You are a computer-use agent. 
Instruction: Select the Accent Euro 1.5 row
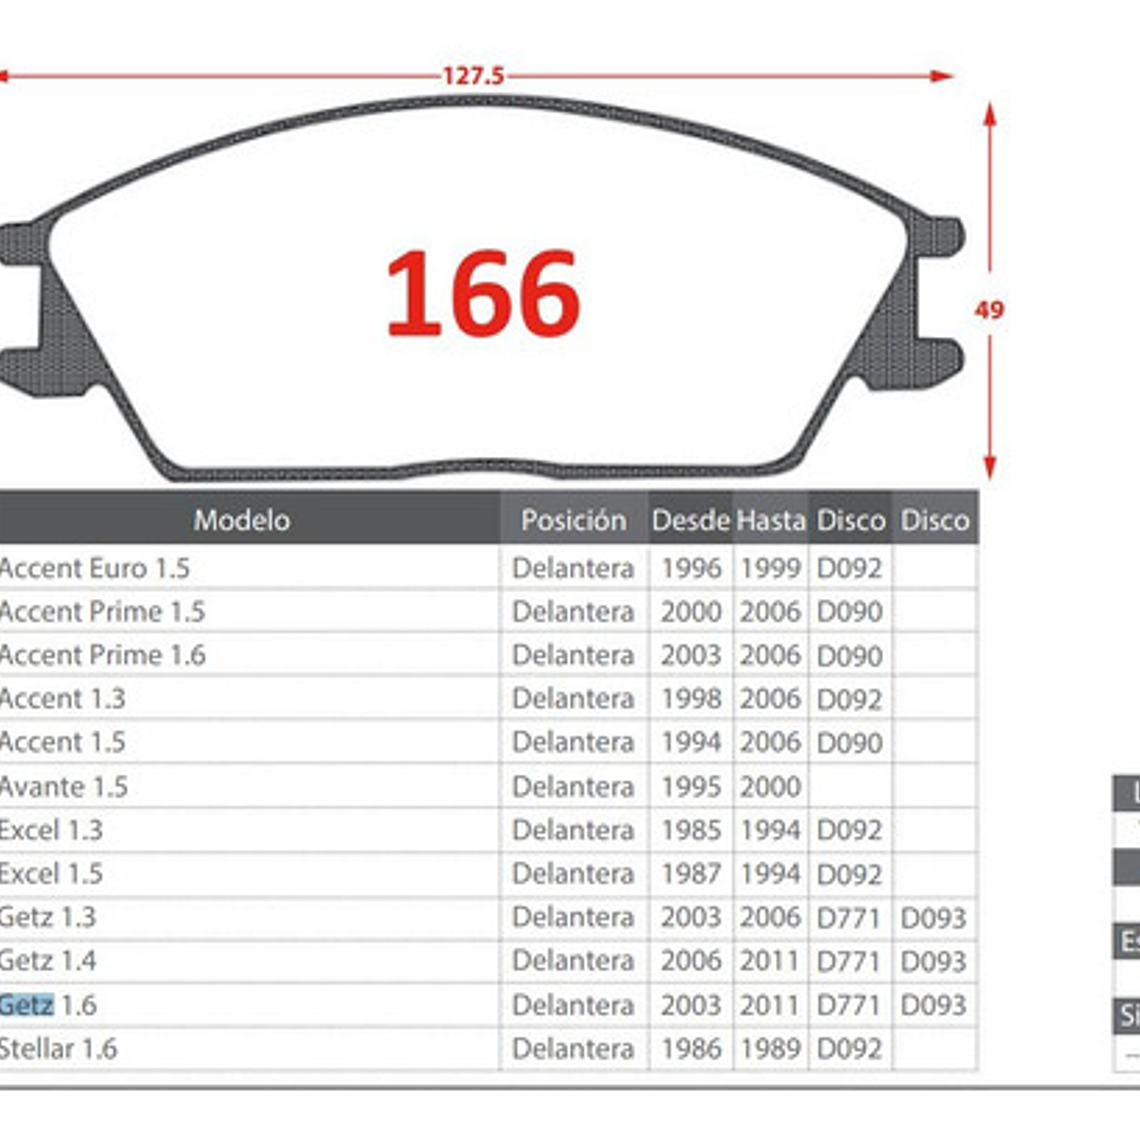[95, 568]
